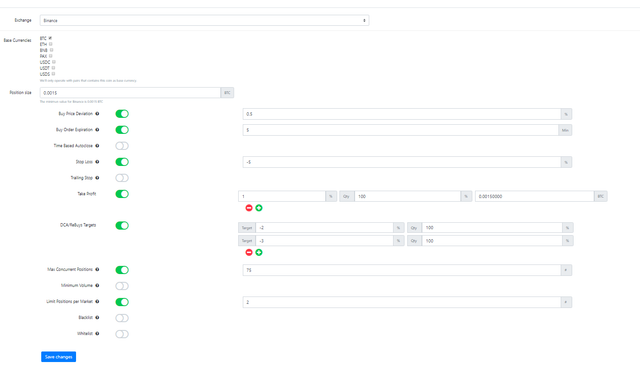Focus the Position size input field
640x380 pixels.
(130, 93)
